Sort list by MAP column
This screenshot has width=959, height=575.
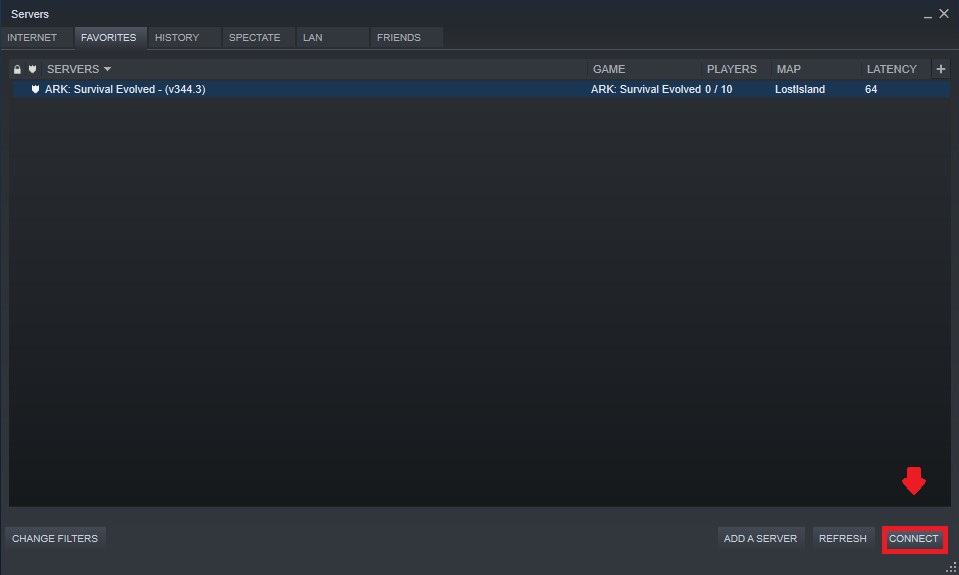click(788, 69)
